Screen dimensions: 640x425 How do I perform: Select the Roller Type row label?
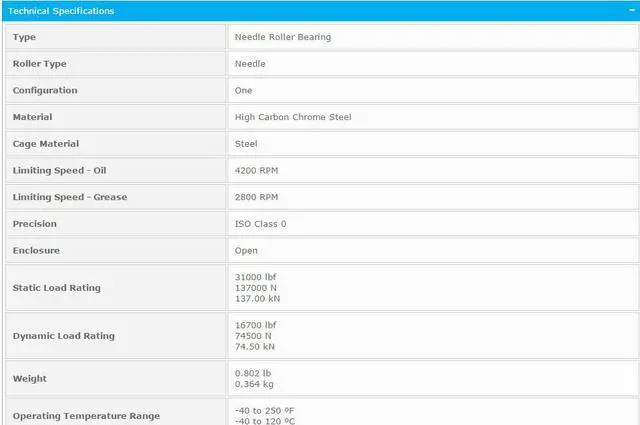pos(39,64)
